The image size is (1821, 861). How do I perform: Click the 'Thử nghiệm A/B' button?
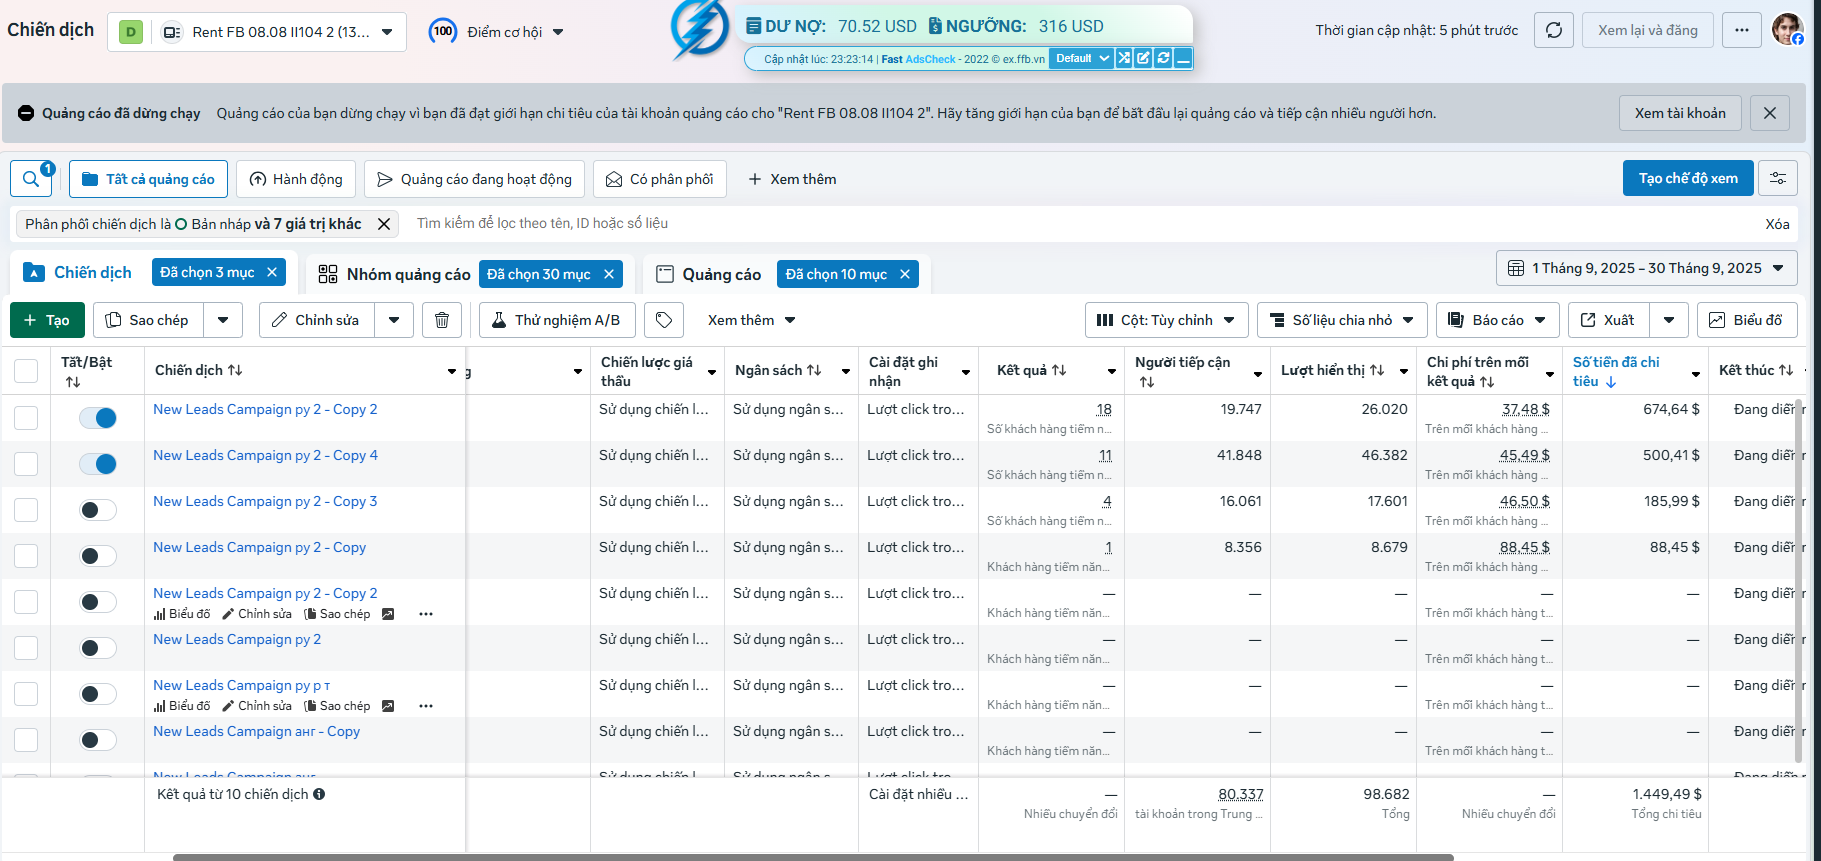click(x=557, y=320)
